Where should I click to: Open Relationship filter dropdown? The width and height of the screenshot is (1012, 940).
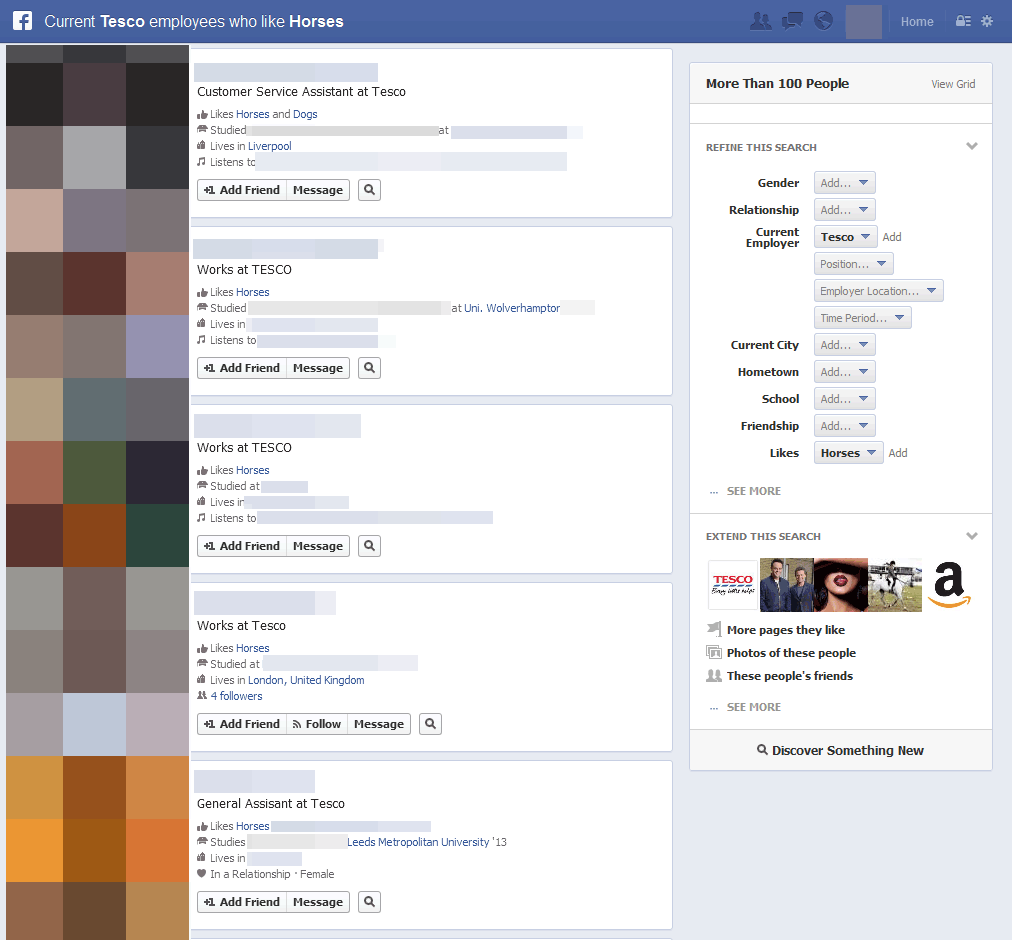pyautogui.click(x=844, y=210)
